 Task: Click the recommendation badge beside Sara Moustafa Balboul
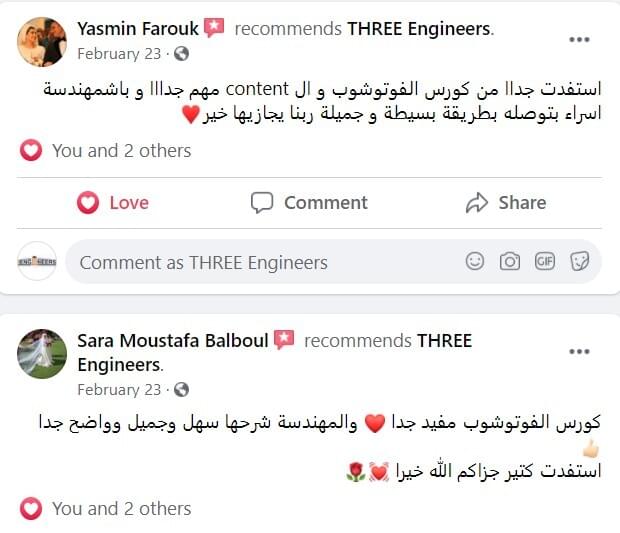pyautogui.click(x=285, y=340)
